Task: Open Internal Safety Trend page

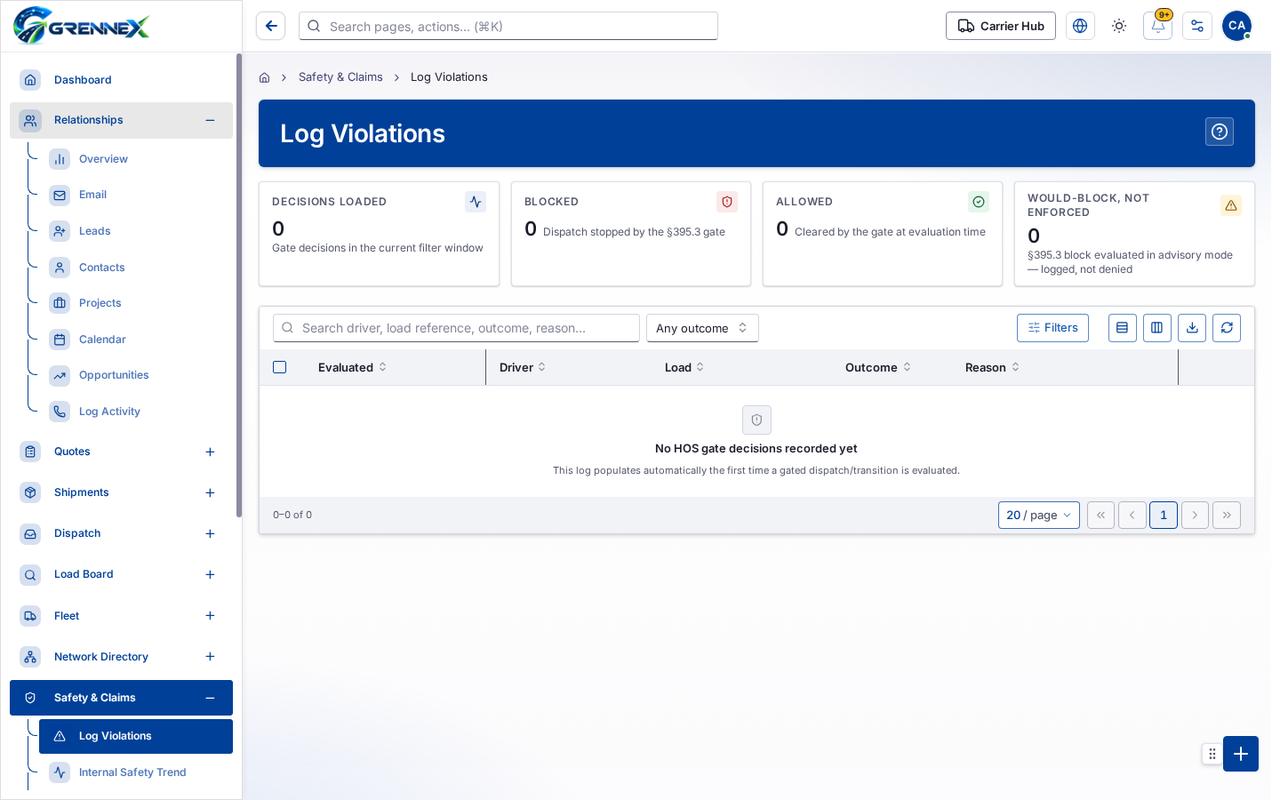Action: [x=136, y=772]
